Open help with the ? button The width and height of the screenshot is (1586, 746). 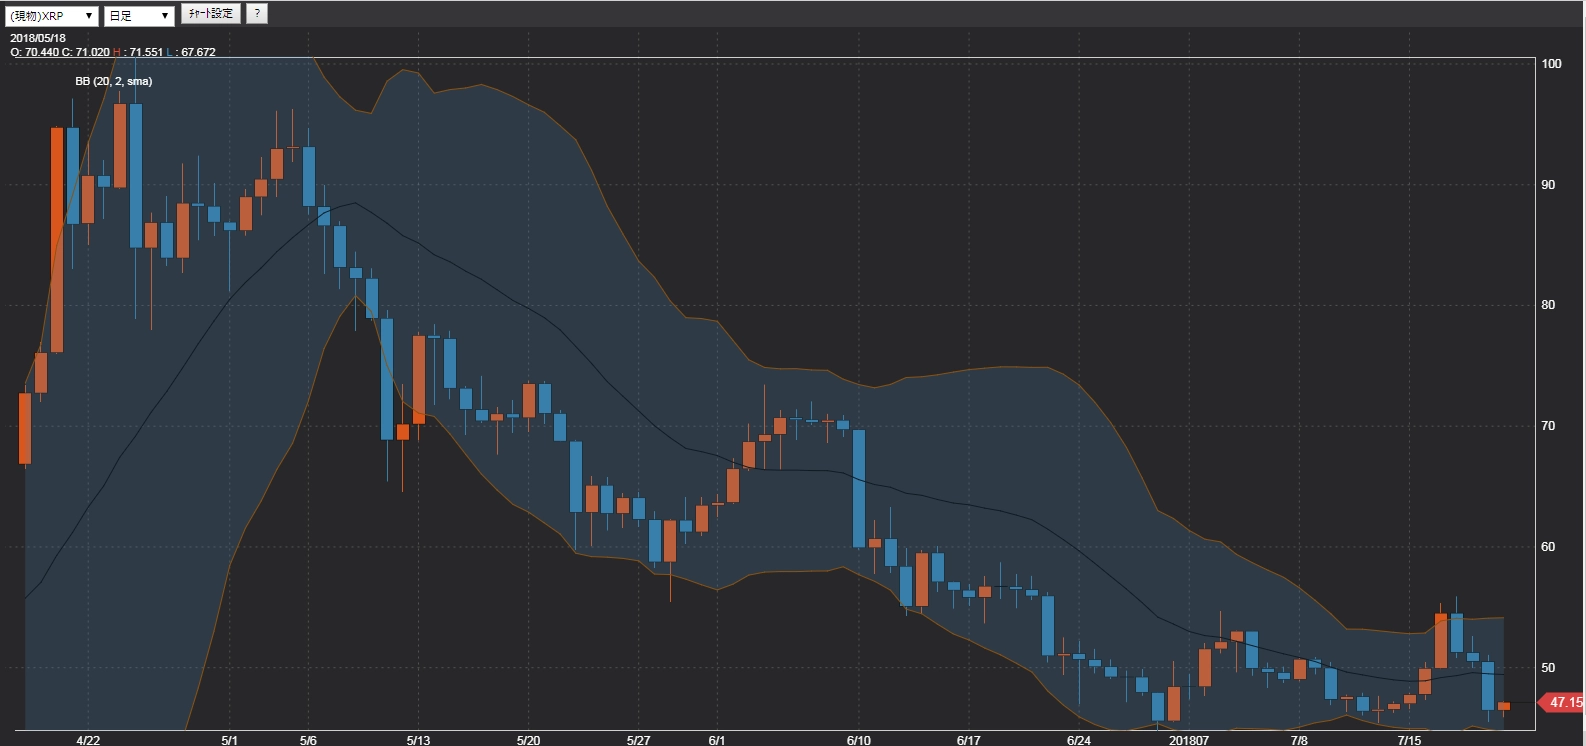click(257, 14)
